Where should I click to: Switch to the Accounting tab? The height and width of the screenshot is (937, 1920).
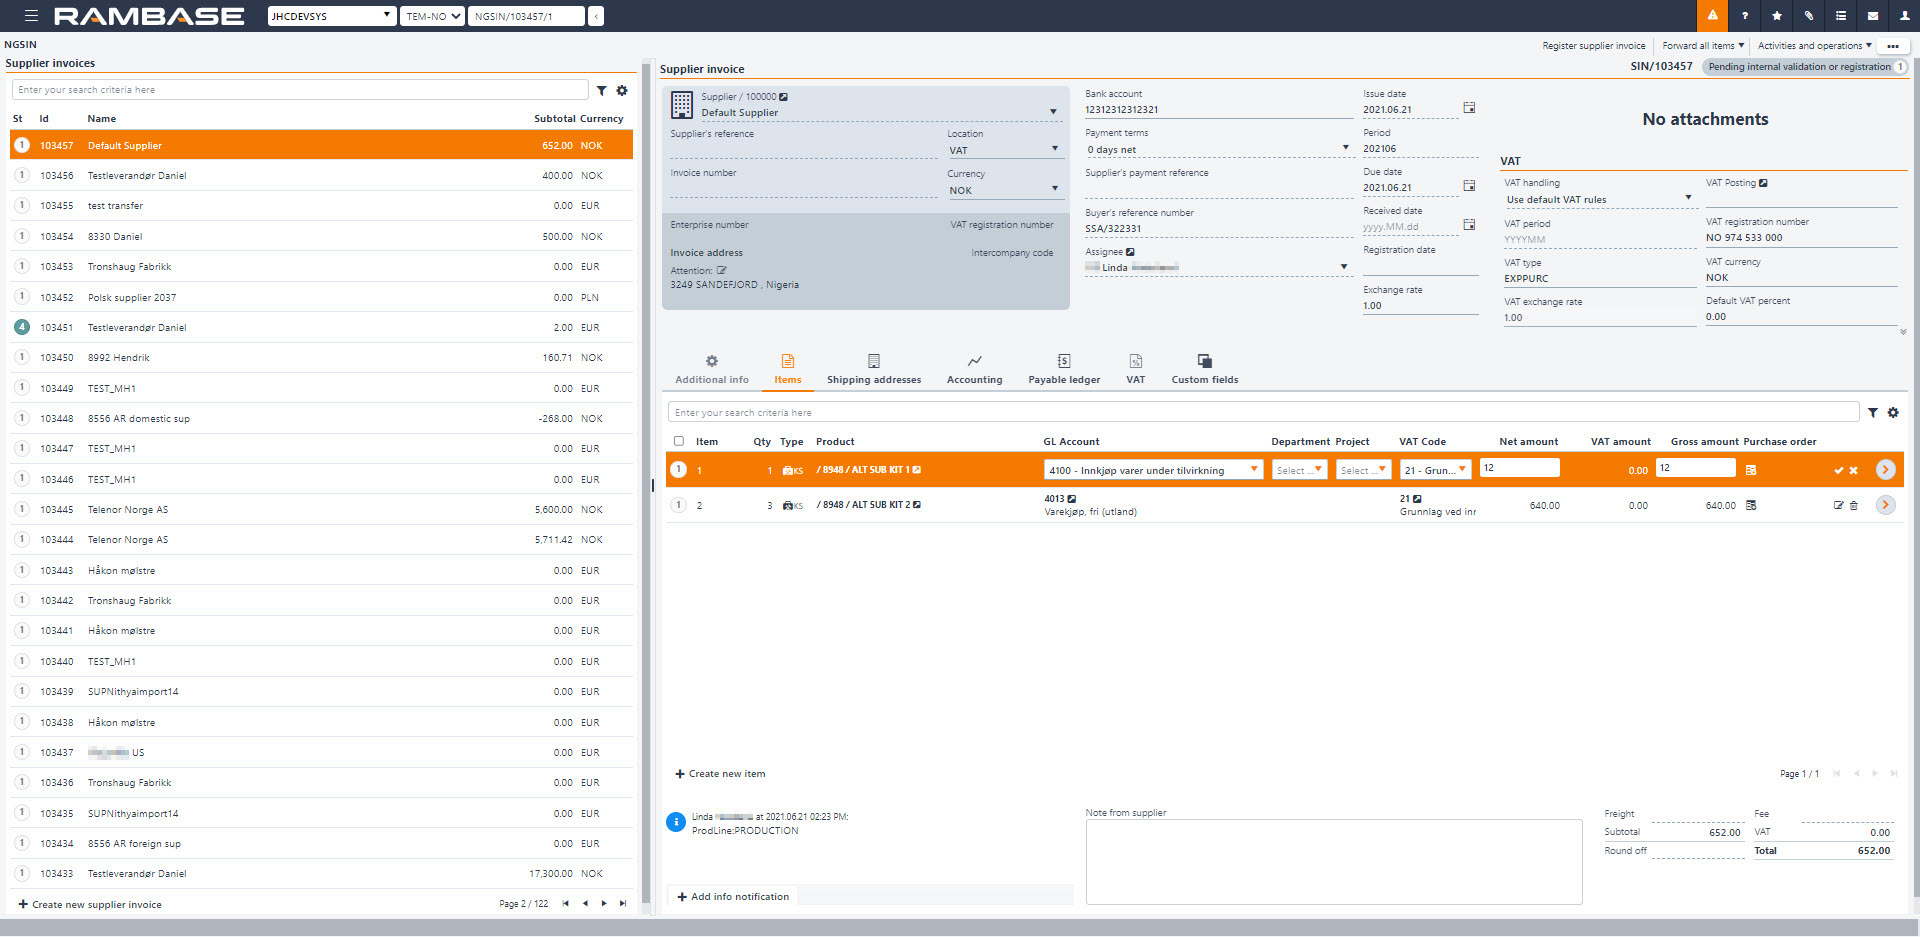click(x=974, y=368)
